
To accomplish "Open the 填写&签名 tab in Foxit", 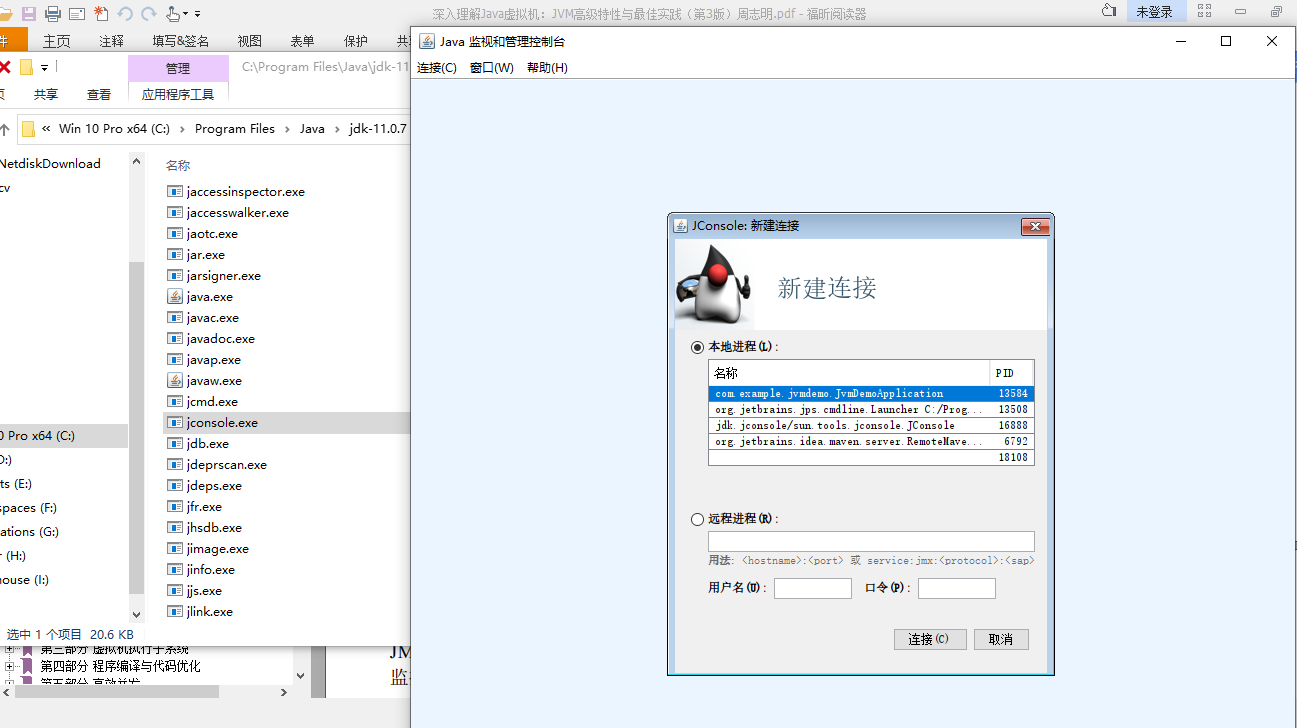I will 181,41.
